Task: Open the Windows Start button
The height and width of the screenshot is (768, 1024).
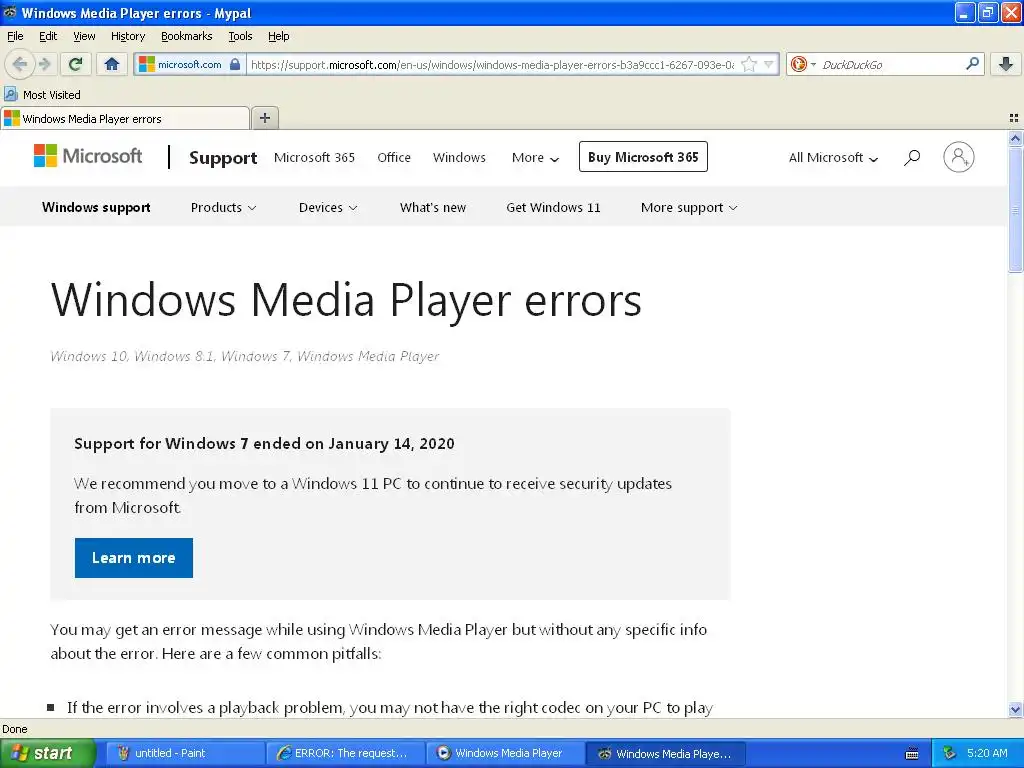Action: pyautogui.click(x=47, y=753)
